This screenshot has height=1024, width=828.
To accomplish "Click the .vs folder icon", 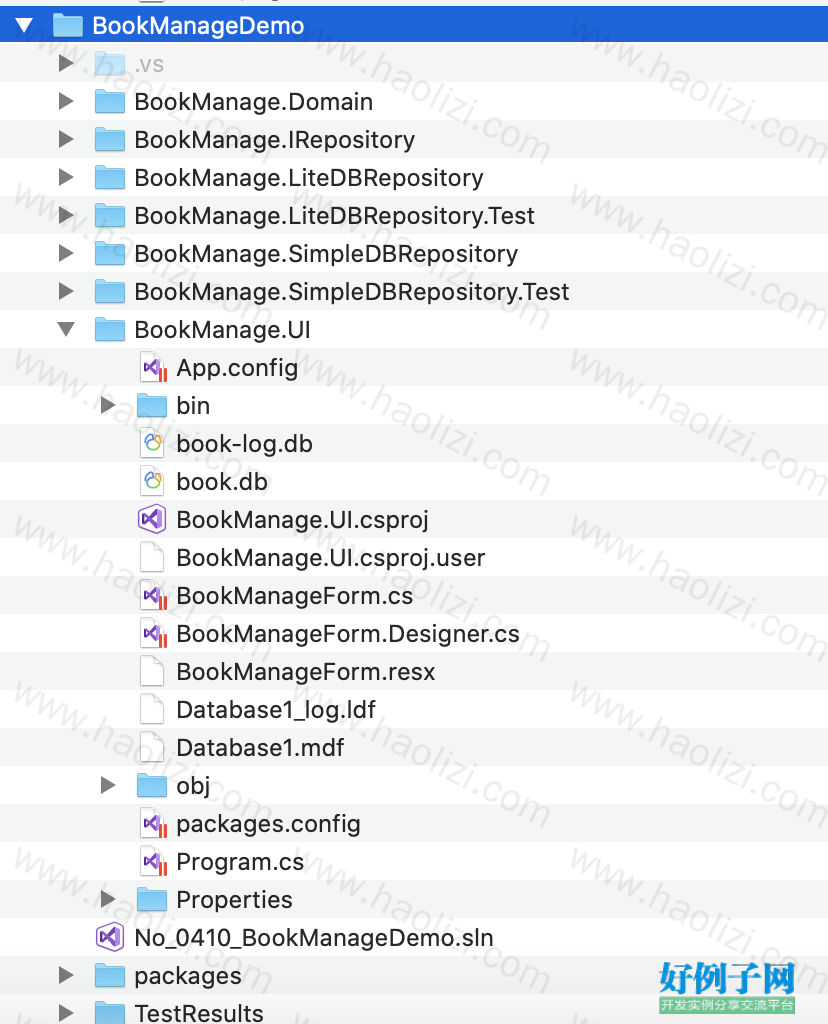I will click(110, 63).
